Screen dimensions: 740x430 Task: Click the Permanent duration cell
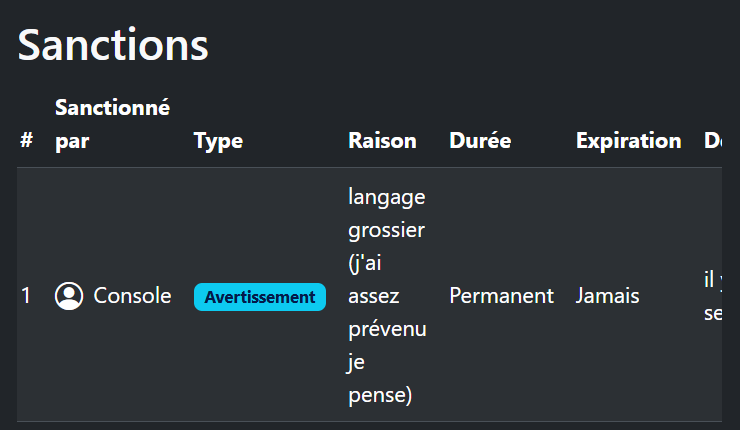(501, 296)
